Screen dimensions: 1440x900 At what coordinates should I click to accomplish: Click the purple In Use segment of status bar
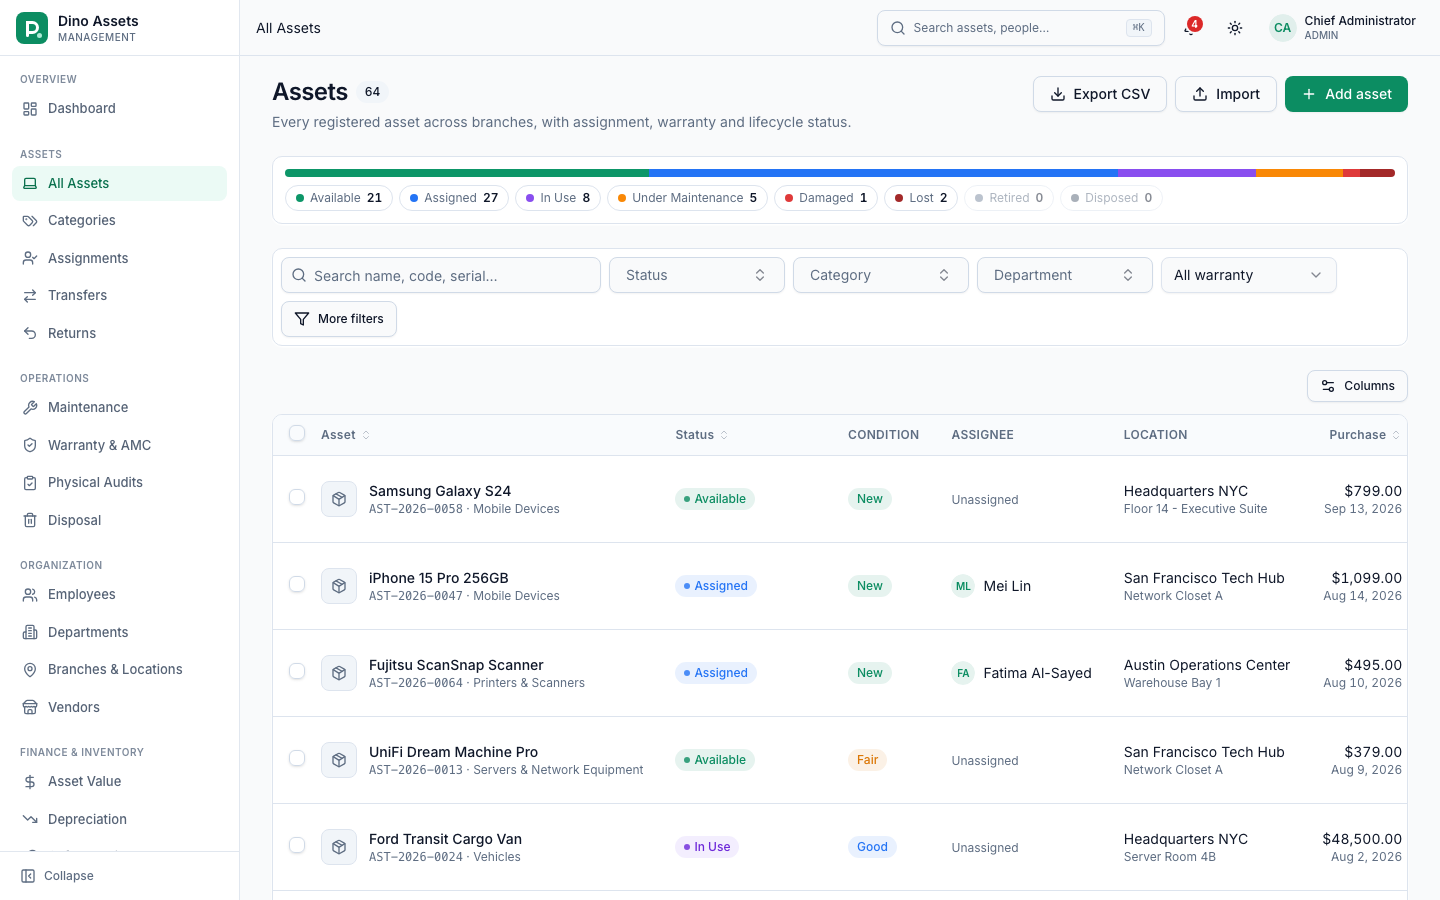point(1187,173)
